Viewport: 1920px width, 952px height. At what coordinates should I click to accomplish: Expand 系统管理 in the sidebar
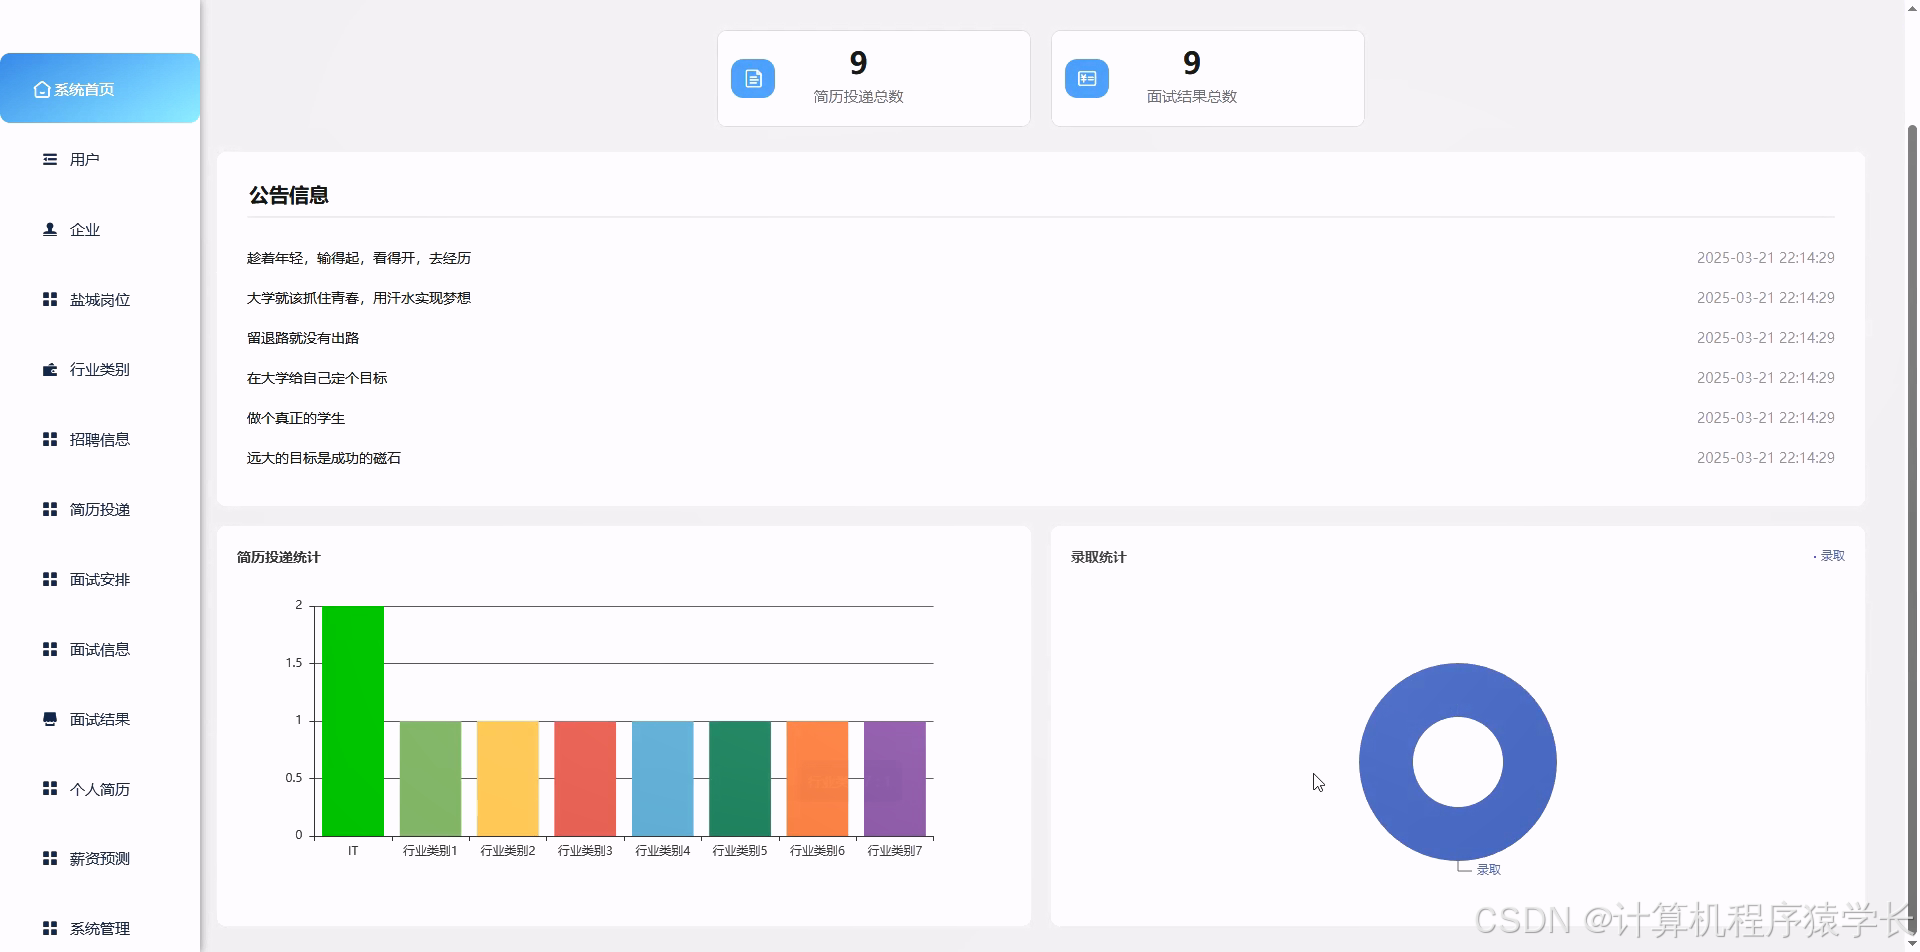click(100, 928)
